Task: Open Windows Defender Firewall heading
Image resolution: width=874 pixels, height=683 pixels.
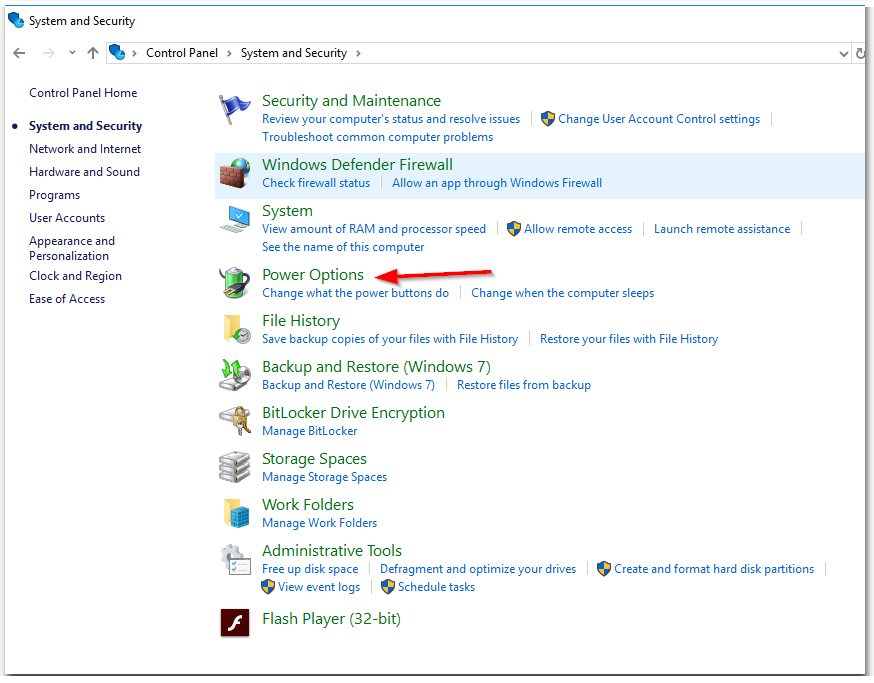Action: click(x=357, y=164)
